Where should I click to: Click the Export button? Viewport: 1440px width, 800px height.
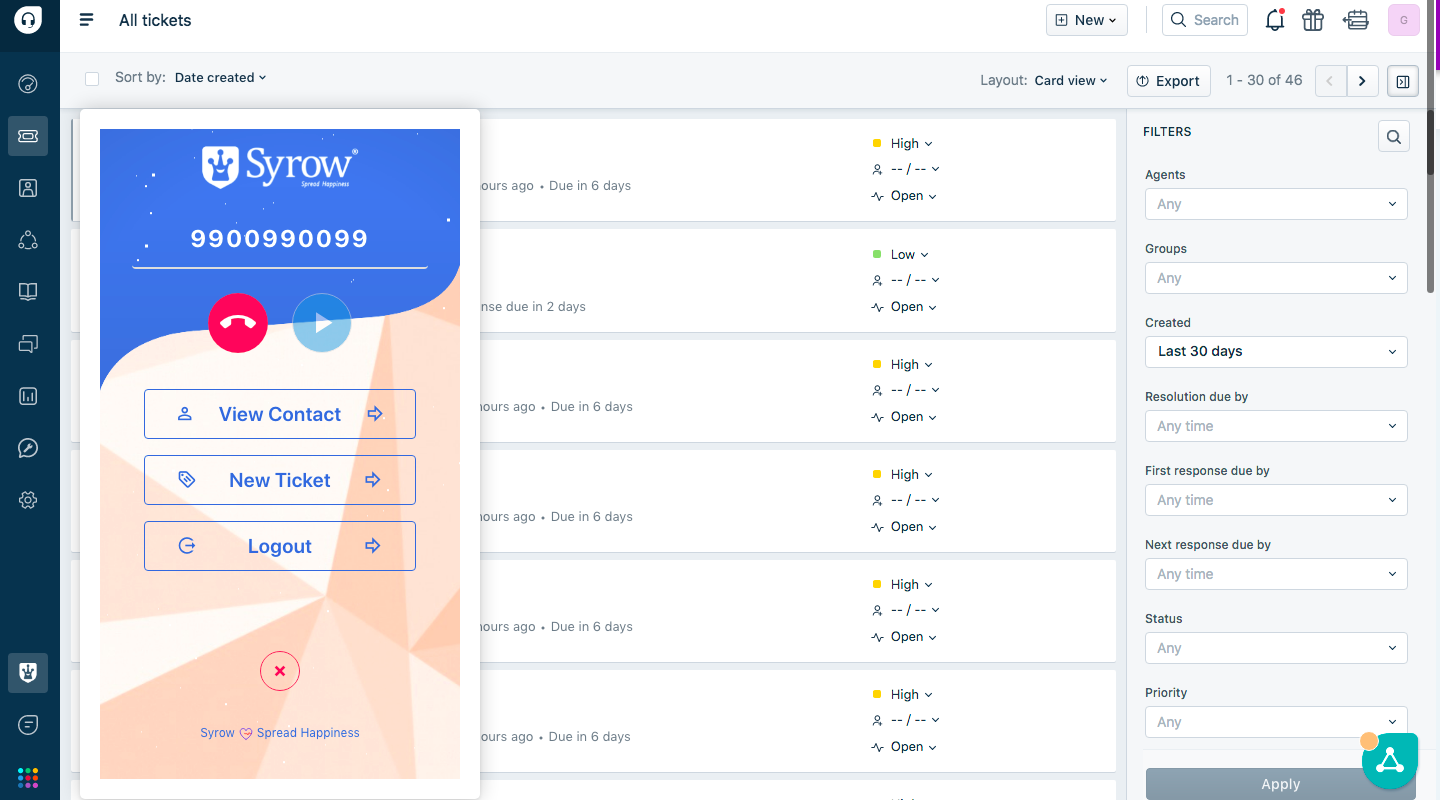(1169, 81)
